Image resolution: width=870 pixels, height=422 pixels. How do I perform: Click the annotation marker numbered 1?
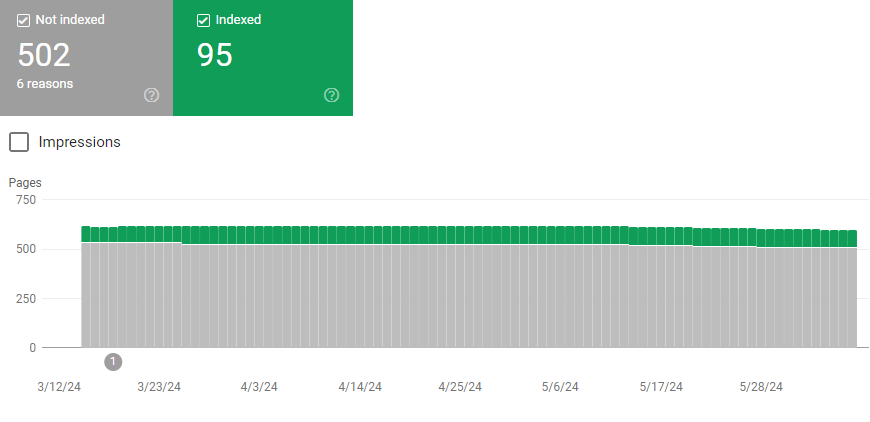coord(113,362)
